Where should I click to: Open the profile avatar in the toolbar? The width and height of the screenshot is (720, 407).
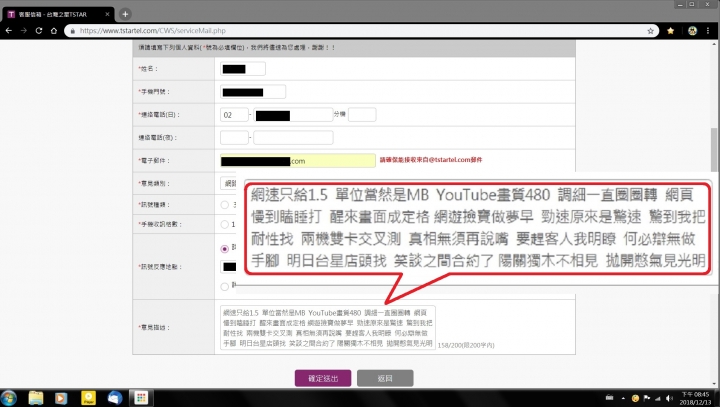point(692,31)
